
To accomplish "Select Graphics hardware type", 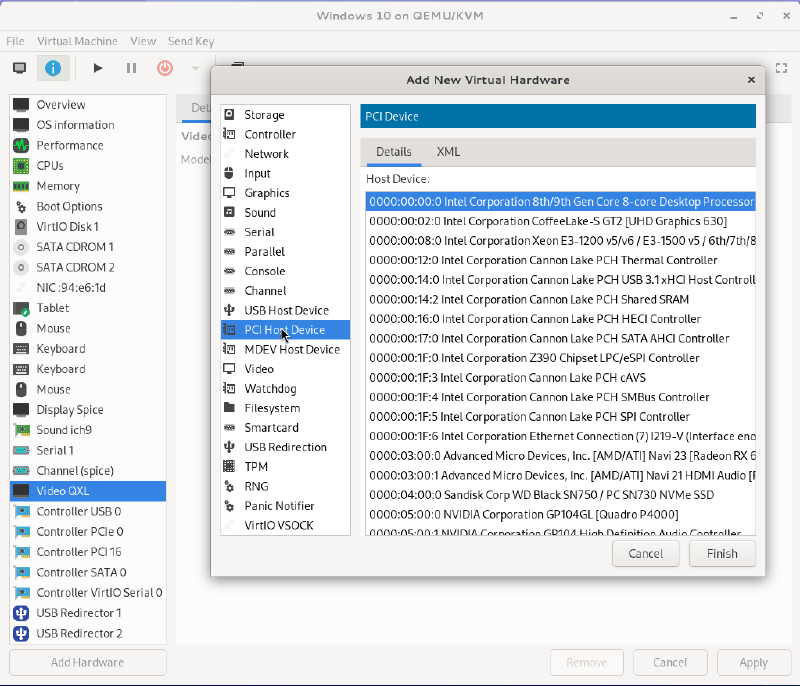I will (285, 193).
